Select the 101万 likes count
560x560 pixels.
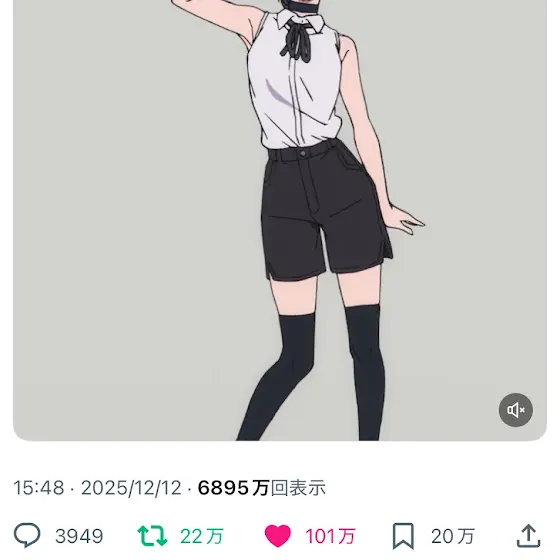[330, 536]
